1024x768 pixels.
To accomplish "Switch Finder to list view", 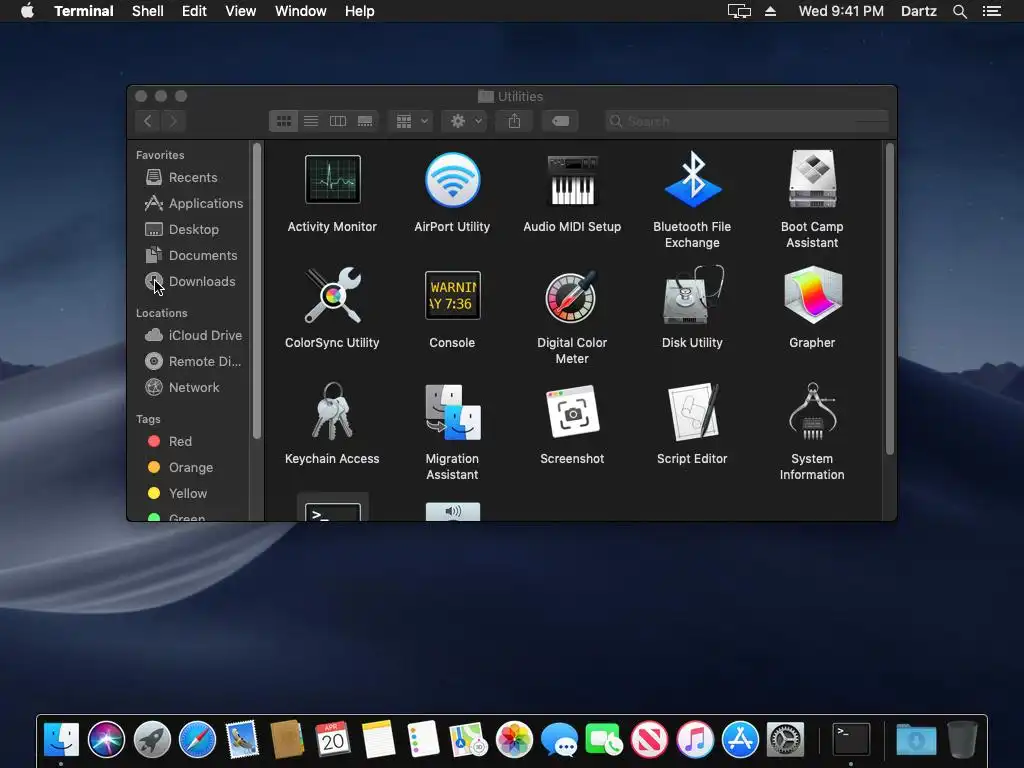I will (311, 121).
